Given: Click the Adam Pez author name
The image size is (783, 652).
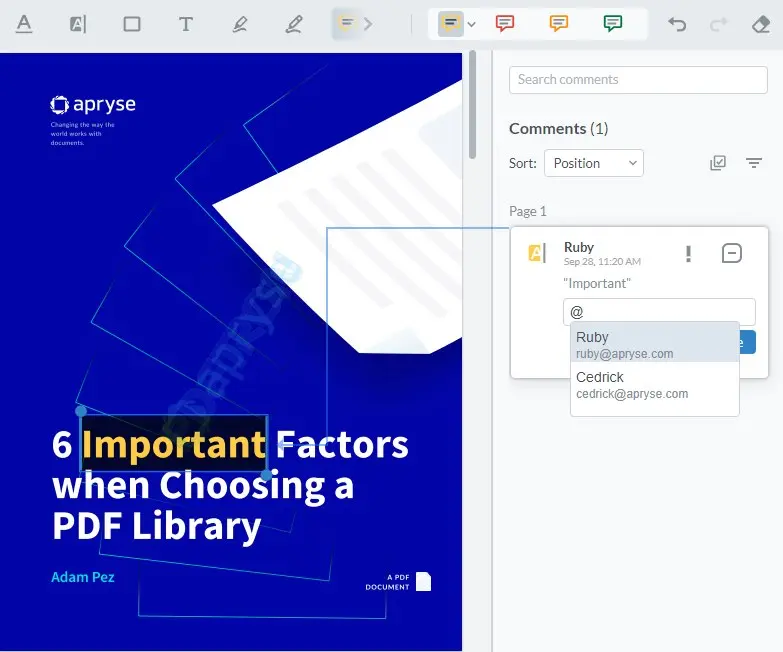Looking at the screenshot, I should 83,577.
